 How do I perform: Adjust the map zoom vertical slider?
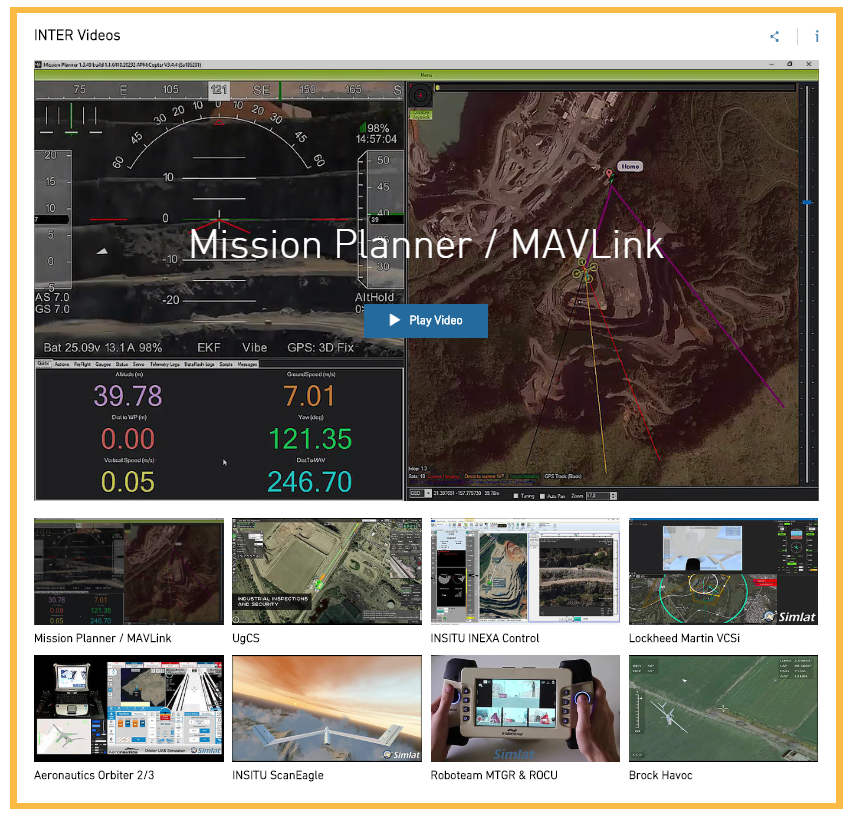(x=806, y=202)
